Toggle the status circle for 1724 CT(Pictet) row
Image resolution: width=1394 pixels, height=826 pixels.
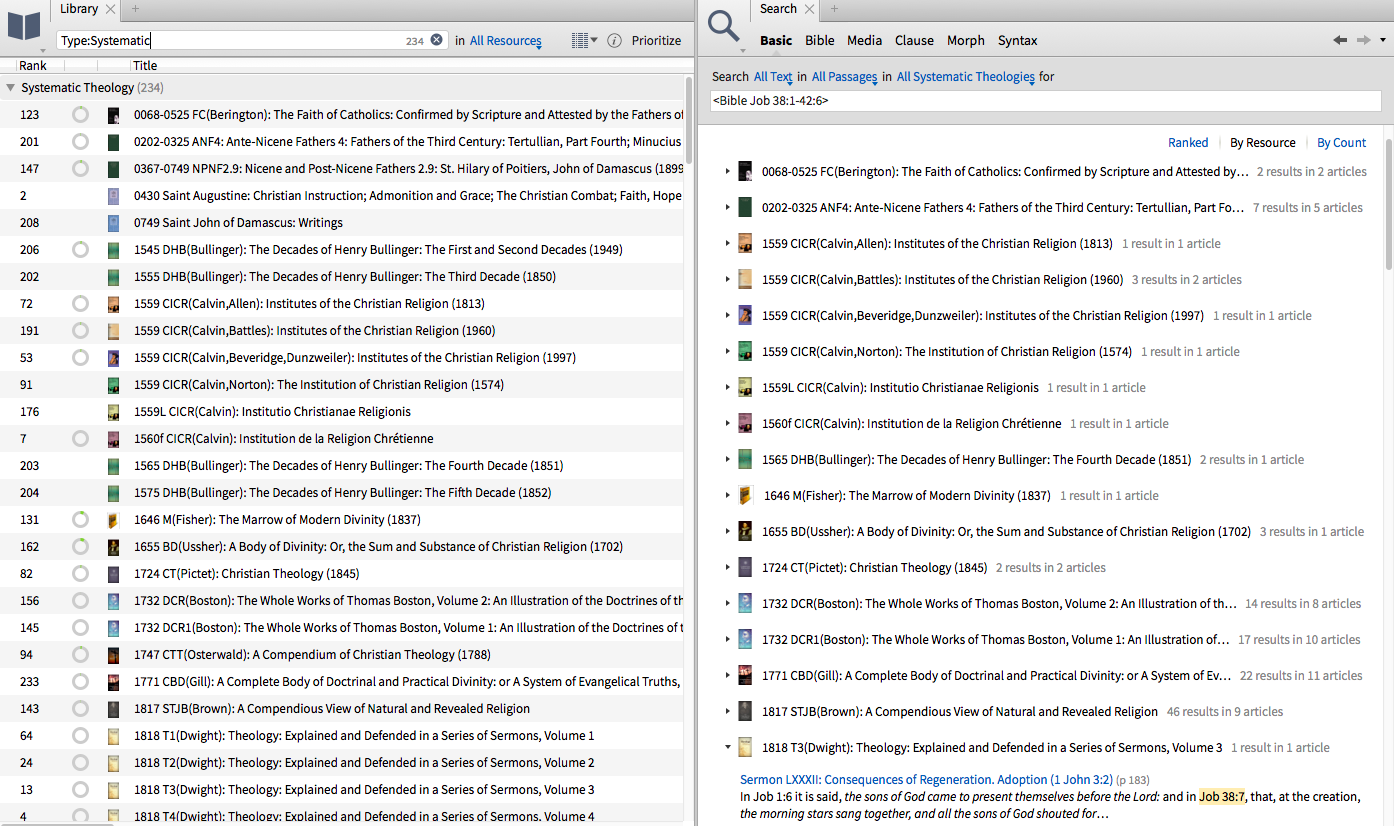pos(80,574)
